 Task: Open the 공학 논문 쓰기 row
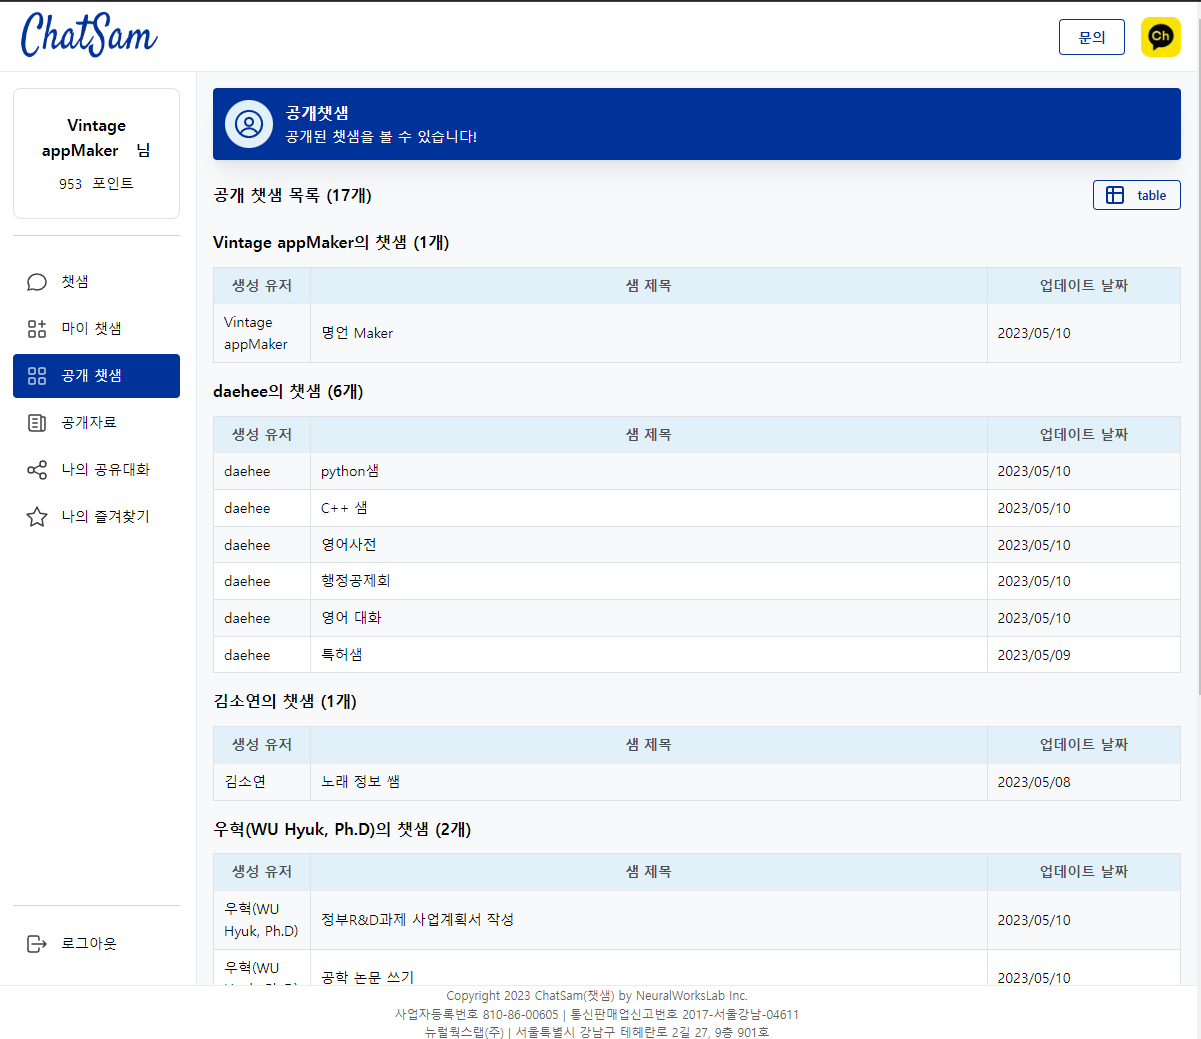pyautogui.click(x=697, y=968)
